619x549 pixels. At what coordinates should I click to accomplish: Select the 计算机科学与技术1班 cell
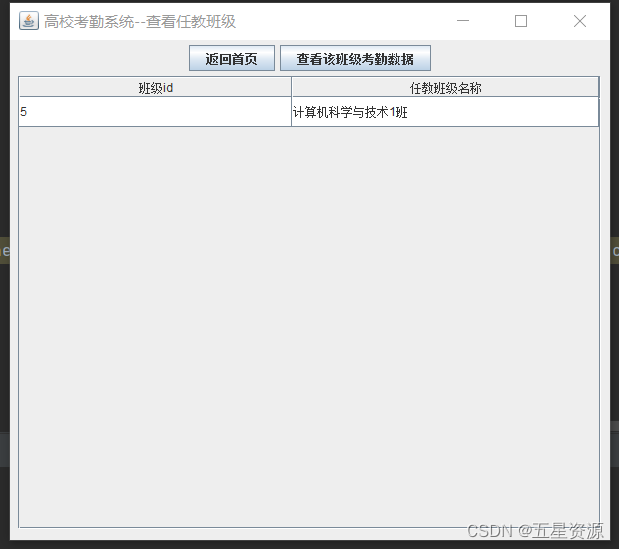click(445, 112)
